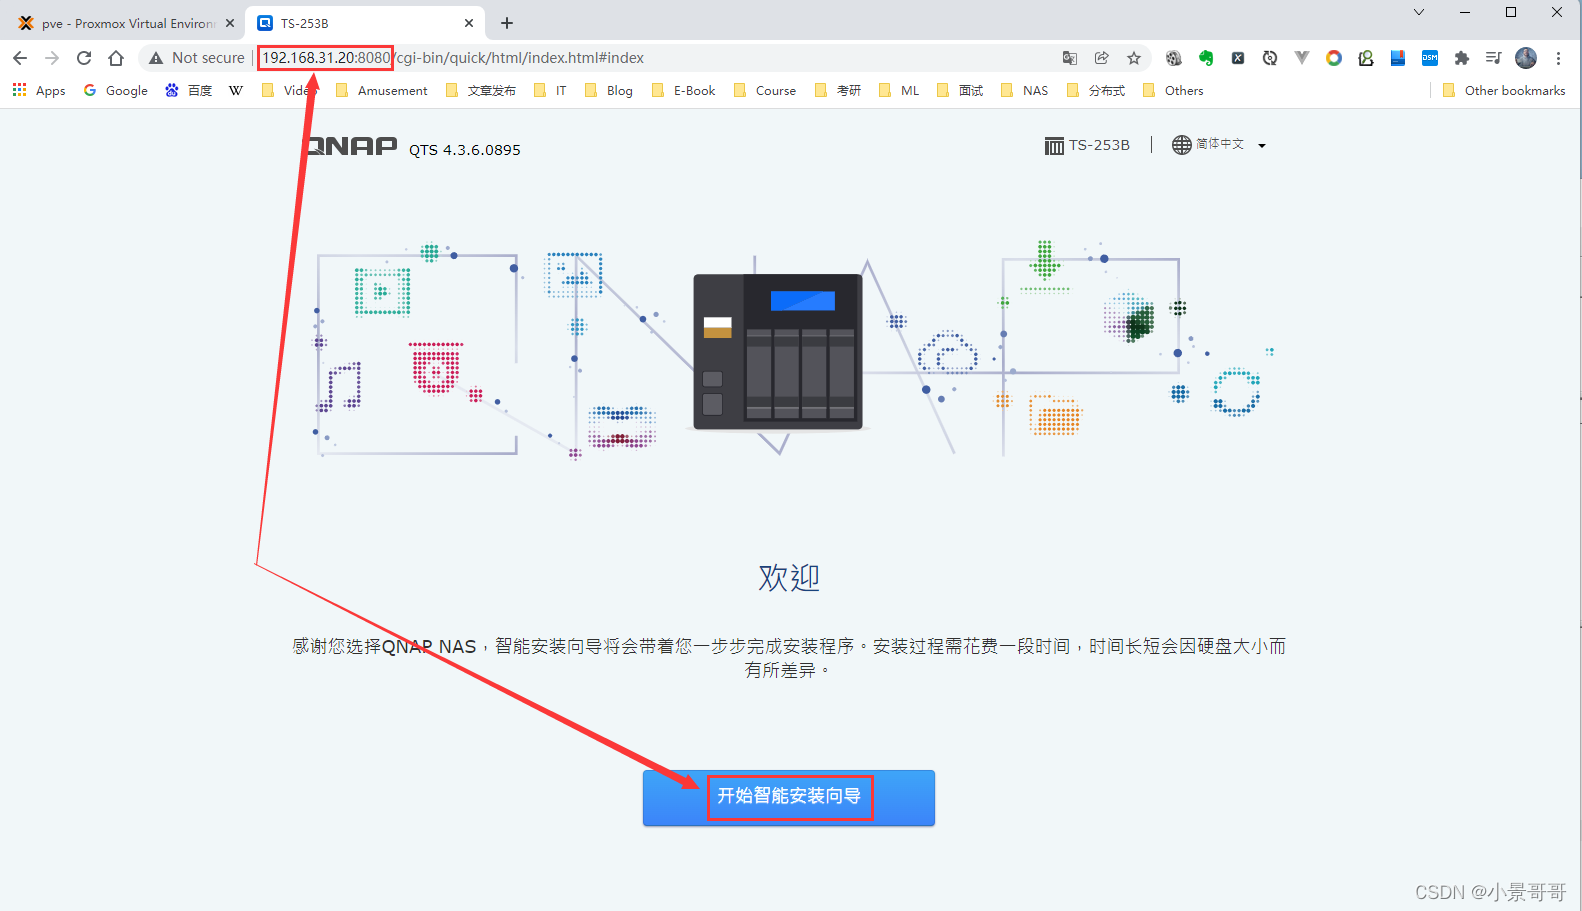Close the pve Proxmox tab
1582x911 pixels.
(230, 23)
